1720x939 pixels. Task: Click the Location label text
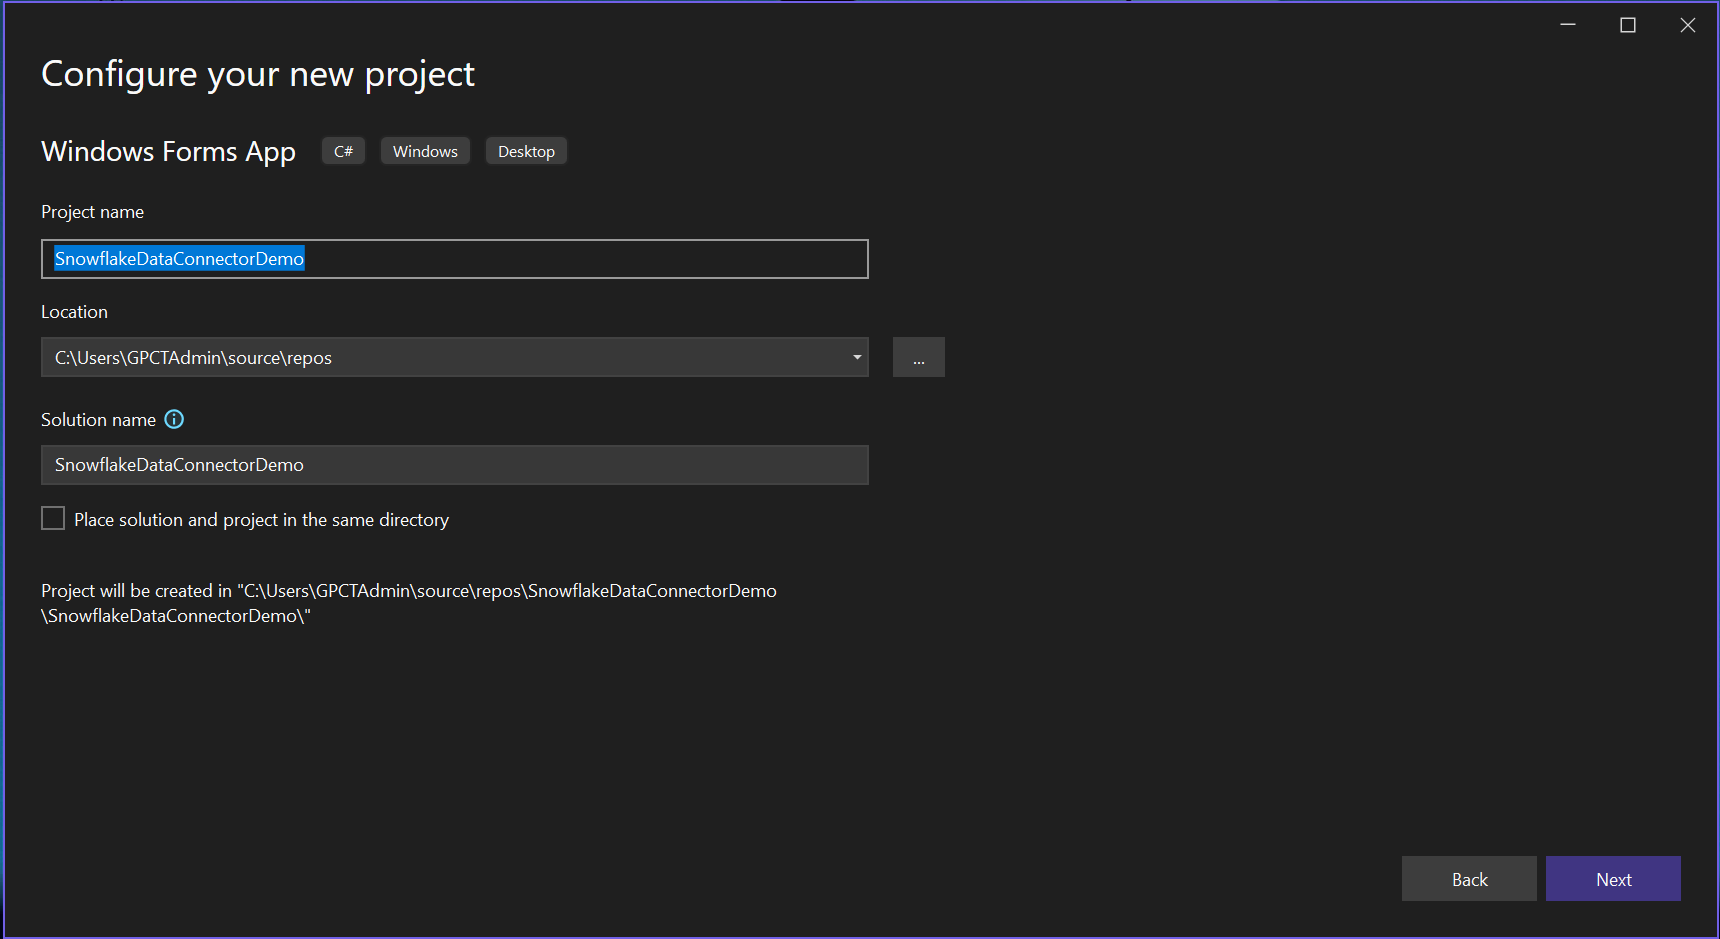coord(74,312)
